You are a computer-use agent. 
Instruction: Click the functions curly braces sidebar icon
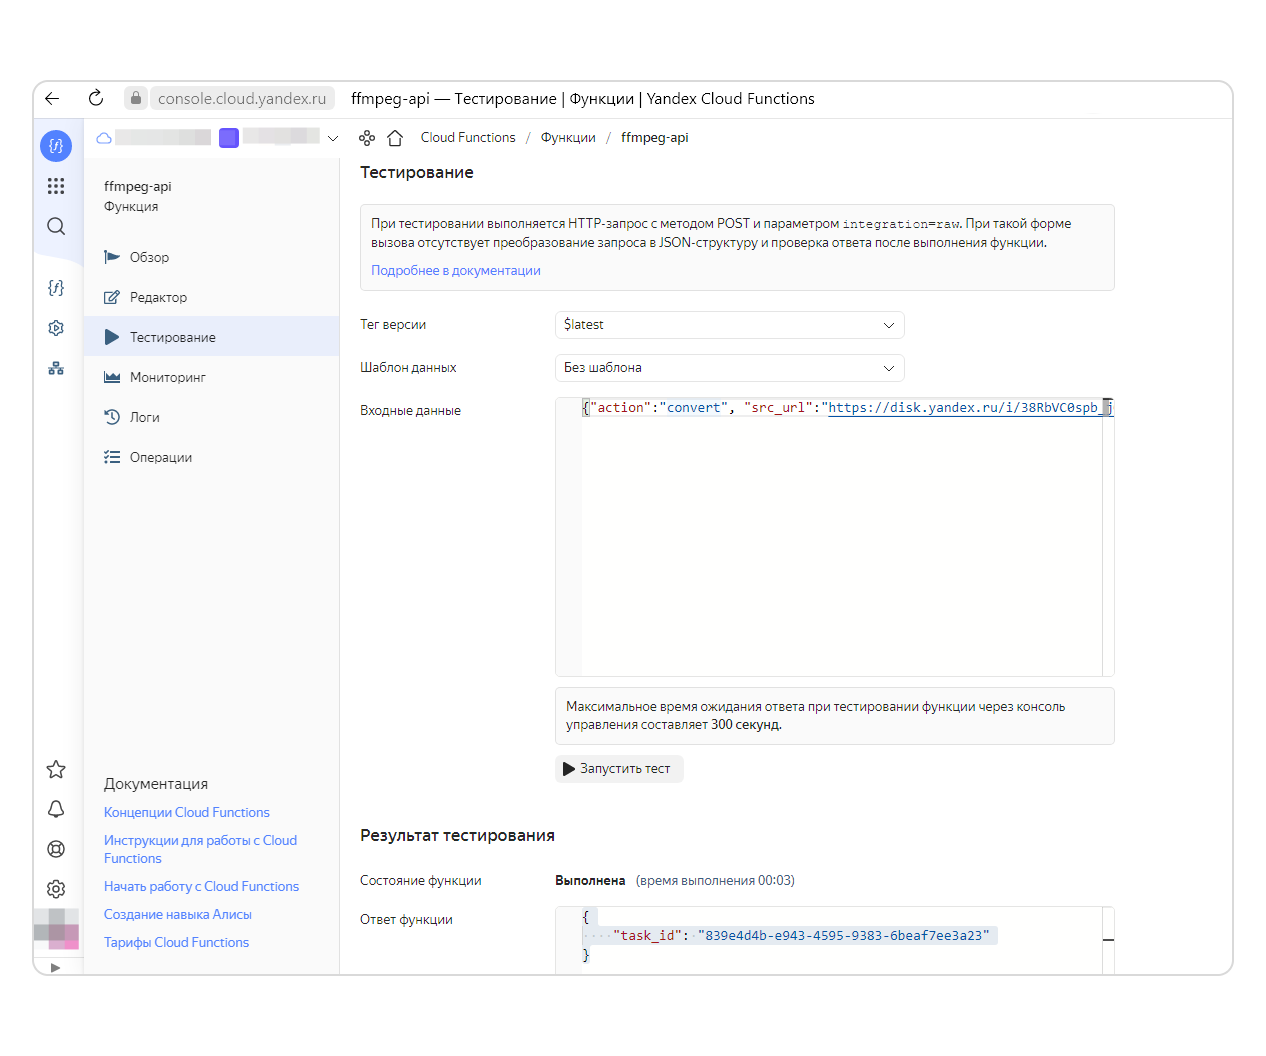tap(56, 288)
